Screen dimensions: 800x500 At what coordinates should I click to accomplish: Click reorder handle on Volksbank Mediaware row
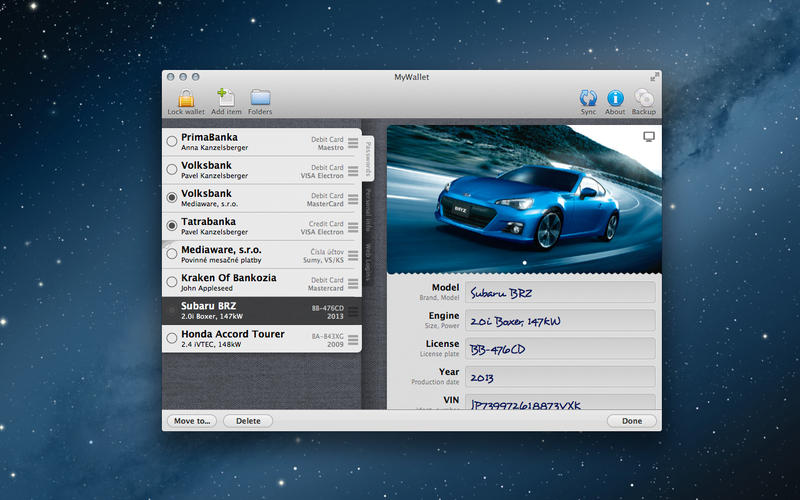[353, 199]
